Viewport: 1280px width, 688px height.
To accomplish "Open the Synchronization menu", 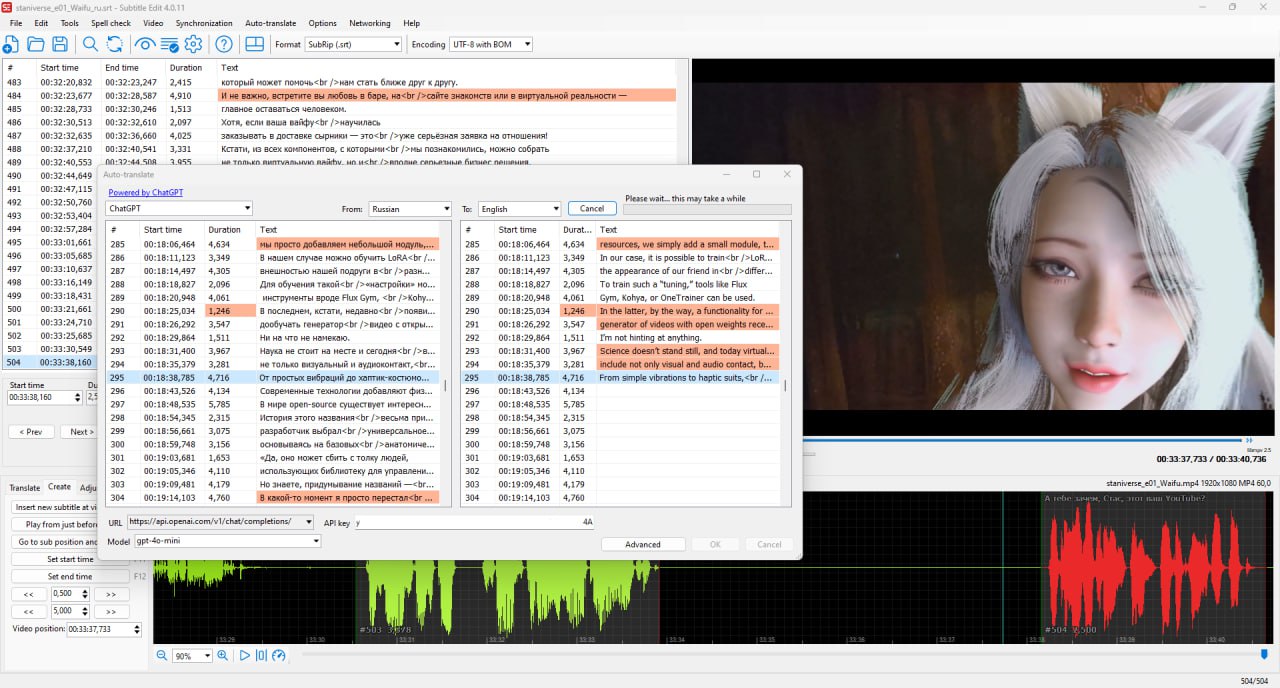I will 203,23.
